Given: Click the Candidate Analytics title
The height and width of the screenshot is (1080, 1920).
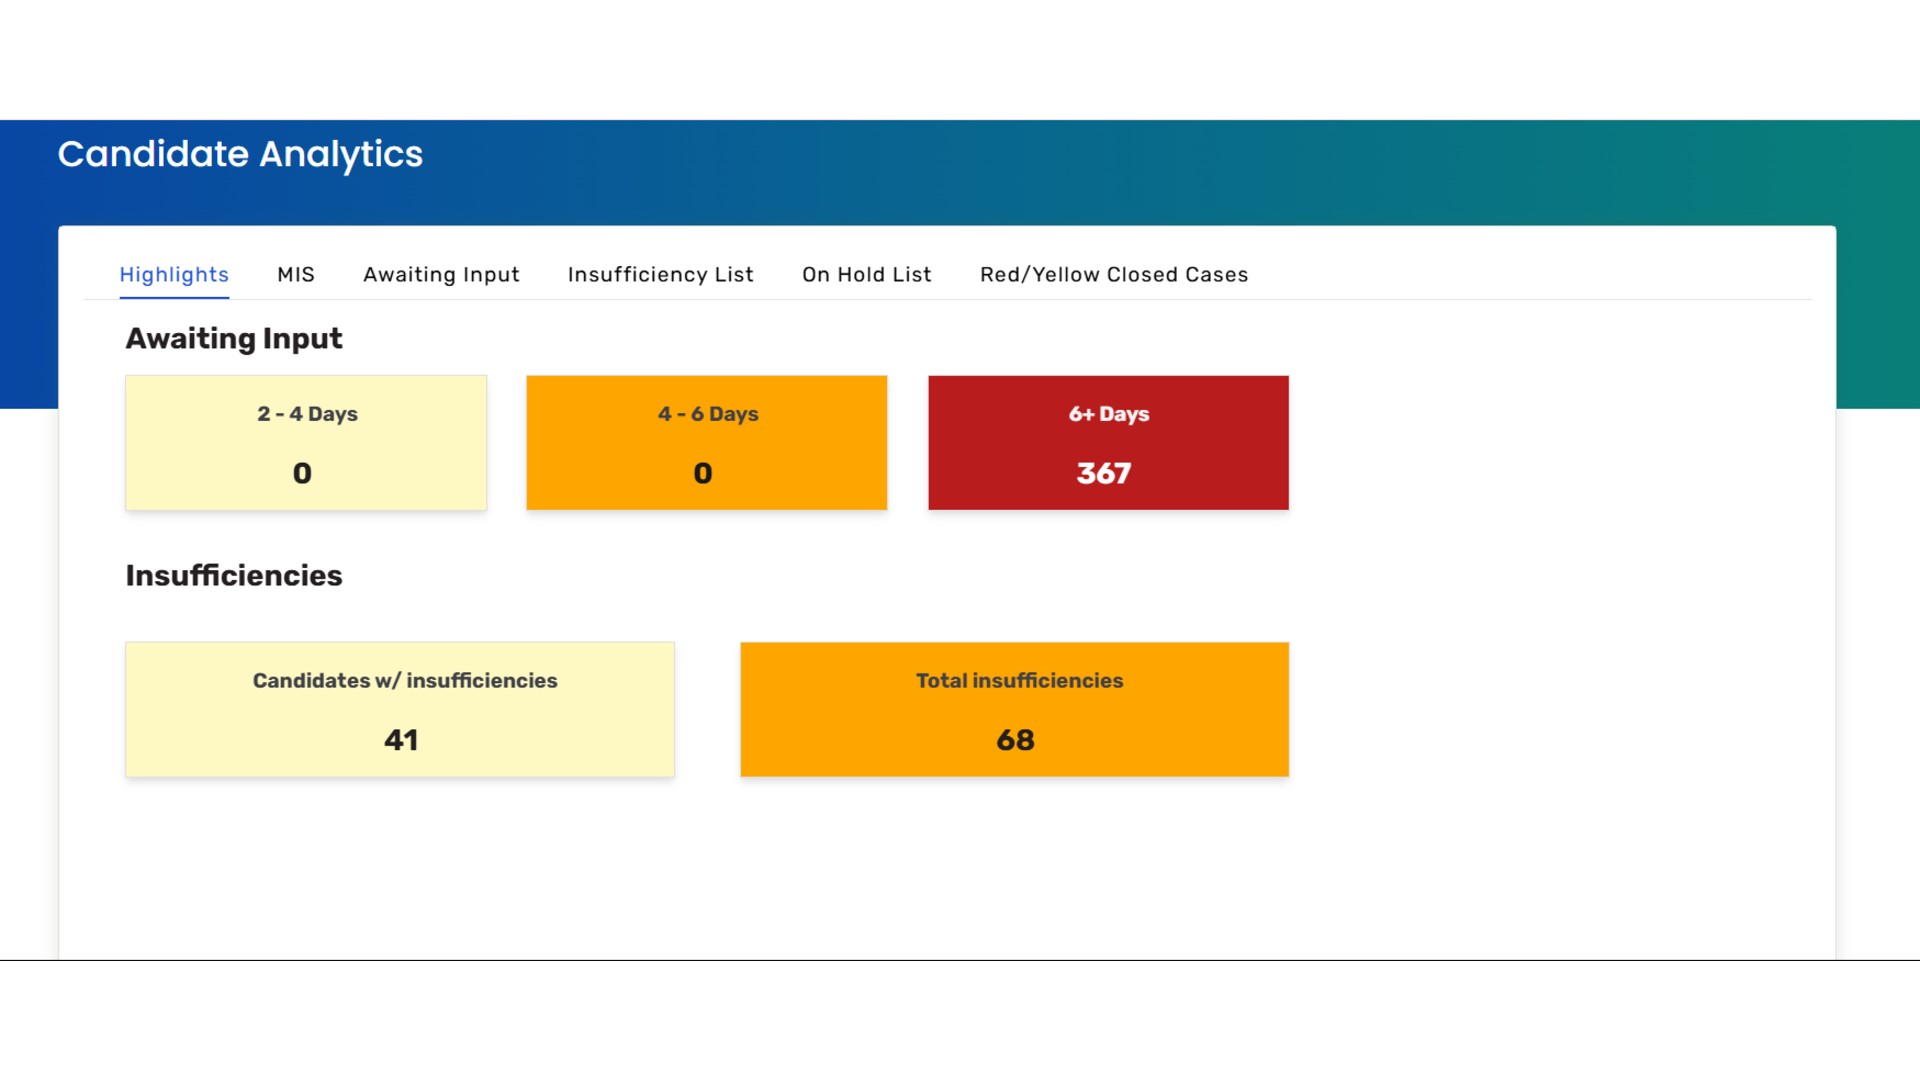Looking at the screenshot, I should 240,154.
